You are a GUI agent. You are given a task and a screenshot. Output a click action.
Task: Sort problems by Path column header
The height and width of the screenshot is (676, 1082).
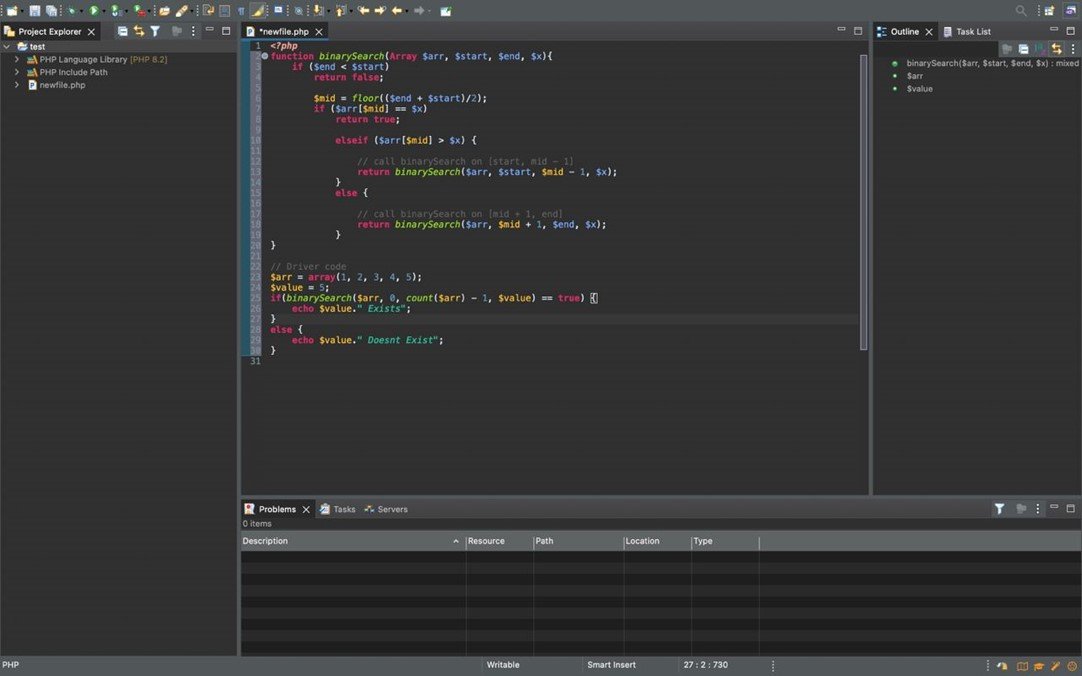[x=578, y=541]
